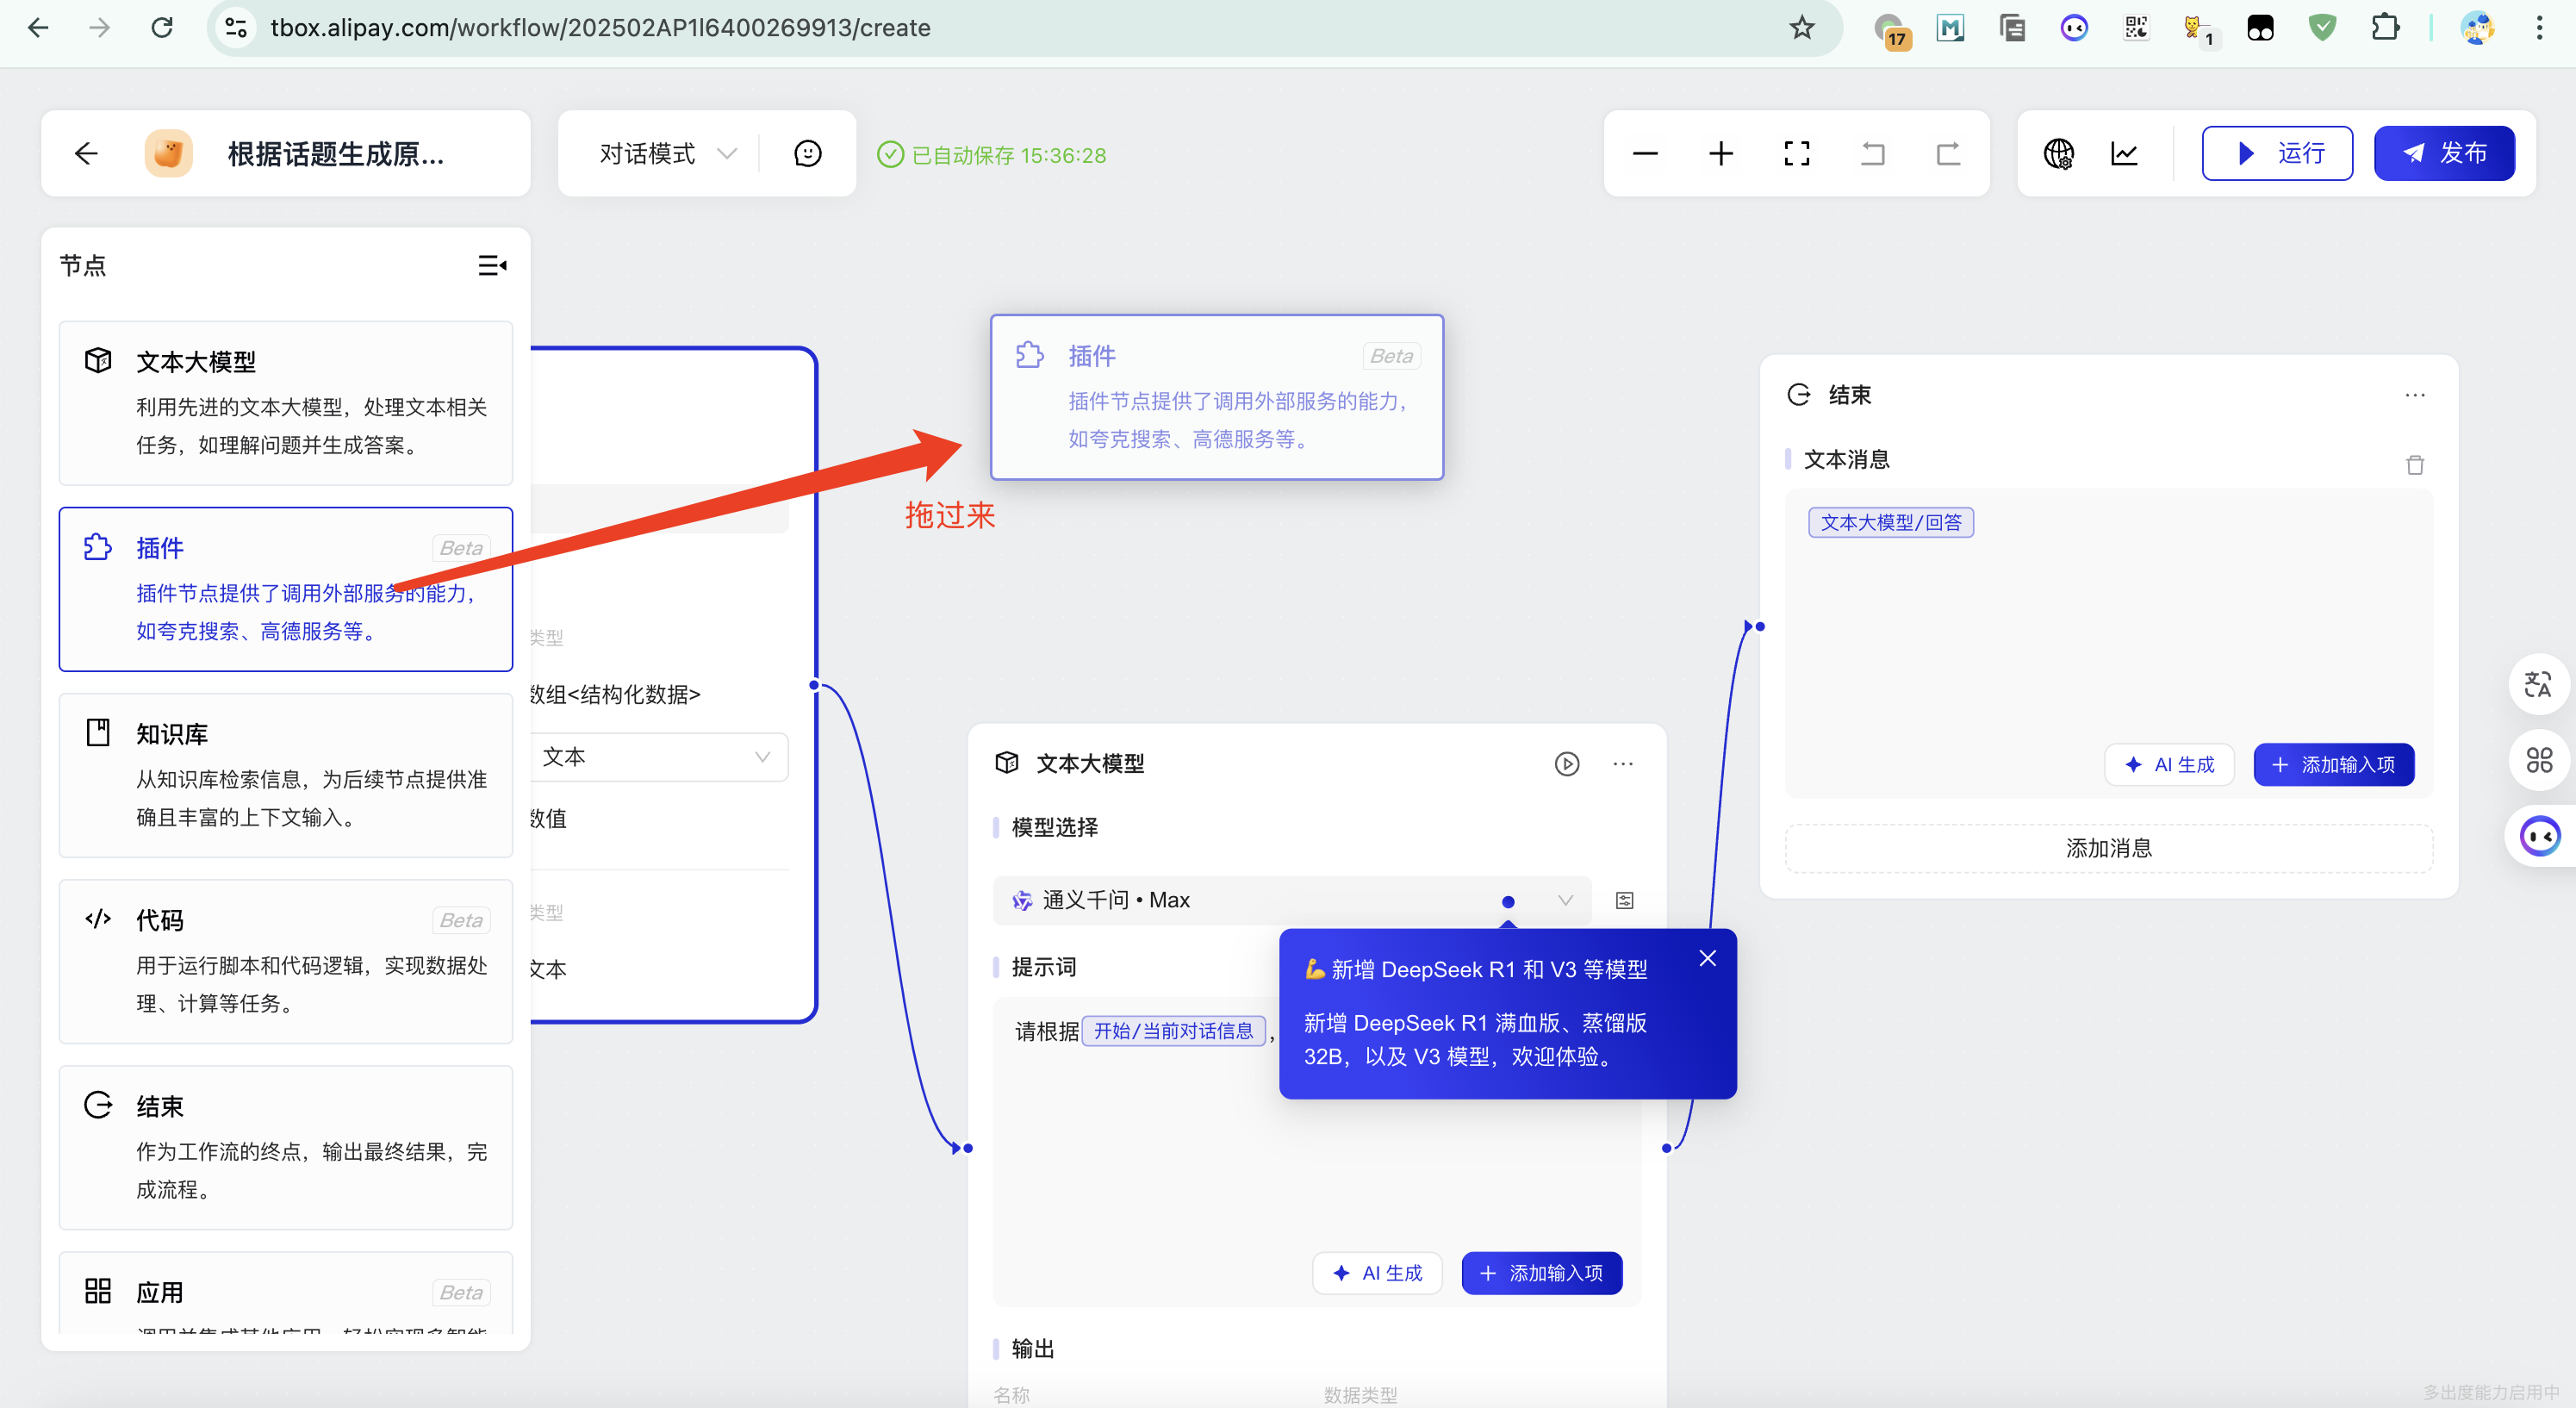This screenshot has width=2576, height=1408.
Task: Click the back arrow beside the workflow title
Action: pyautogui.click(x=86, y=154)
